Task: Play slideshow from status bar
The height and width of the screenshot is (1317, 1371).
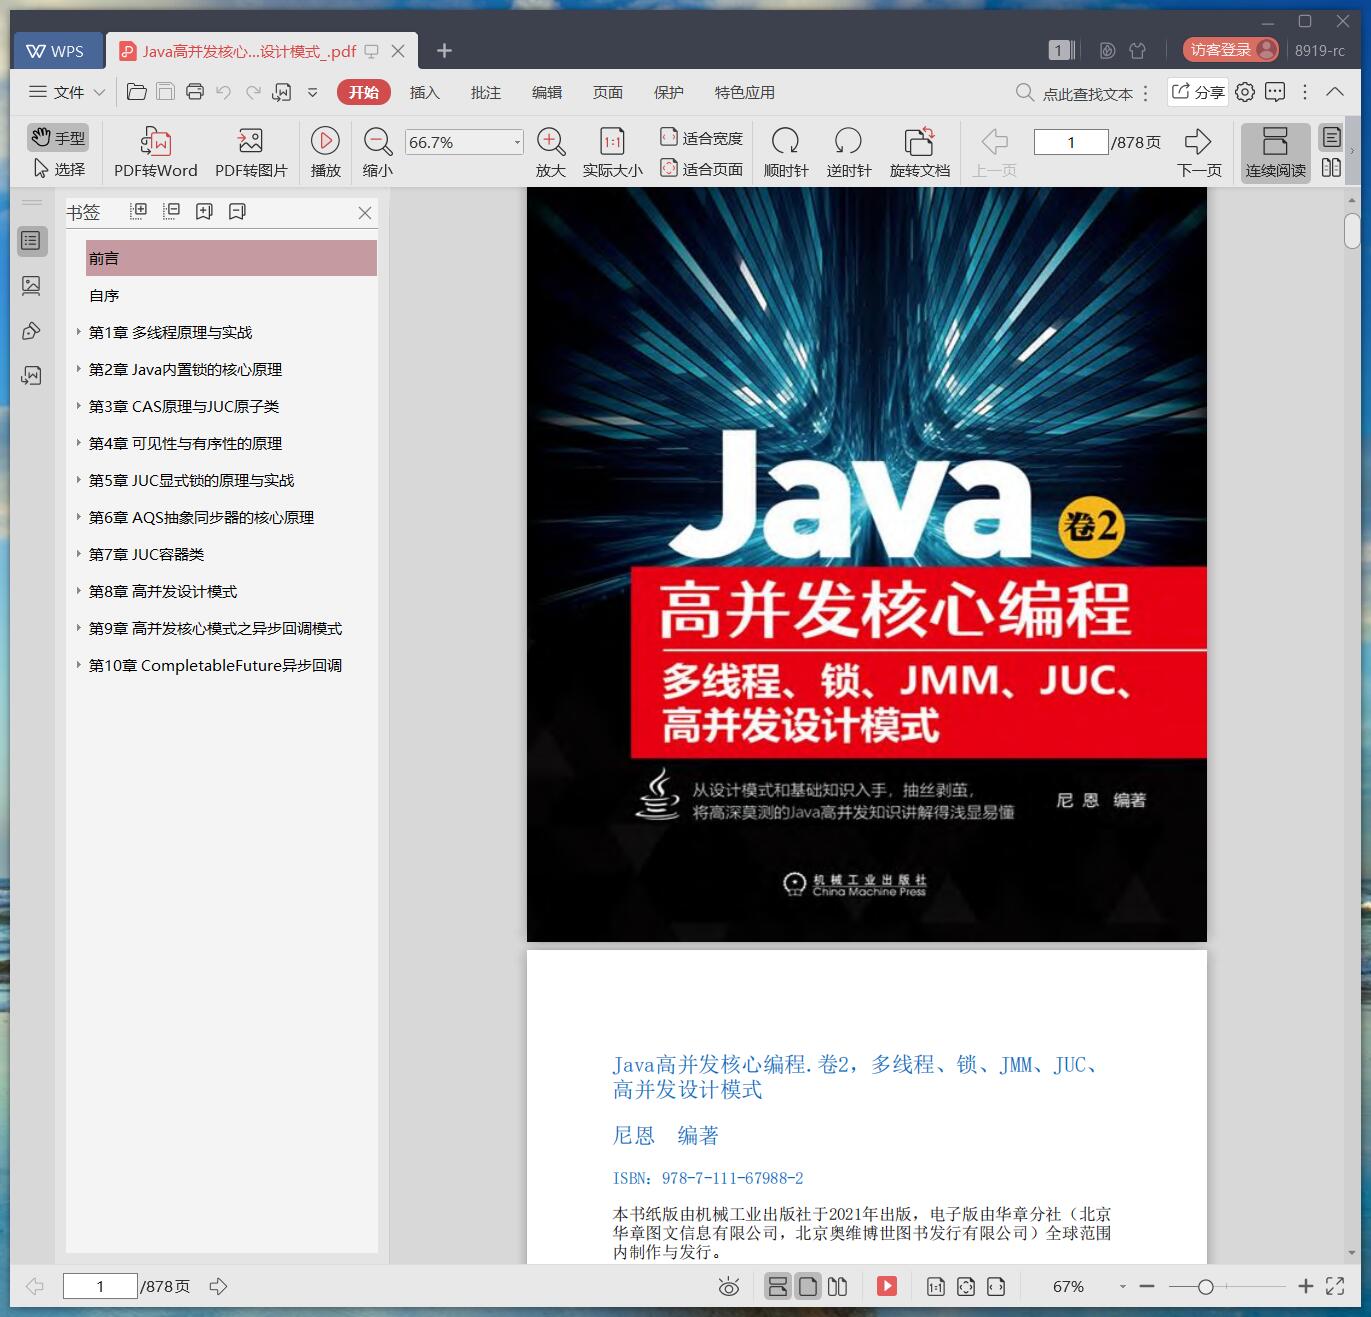Action: pyautogui.click(x=887, y=1286)
